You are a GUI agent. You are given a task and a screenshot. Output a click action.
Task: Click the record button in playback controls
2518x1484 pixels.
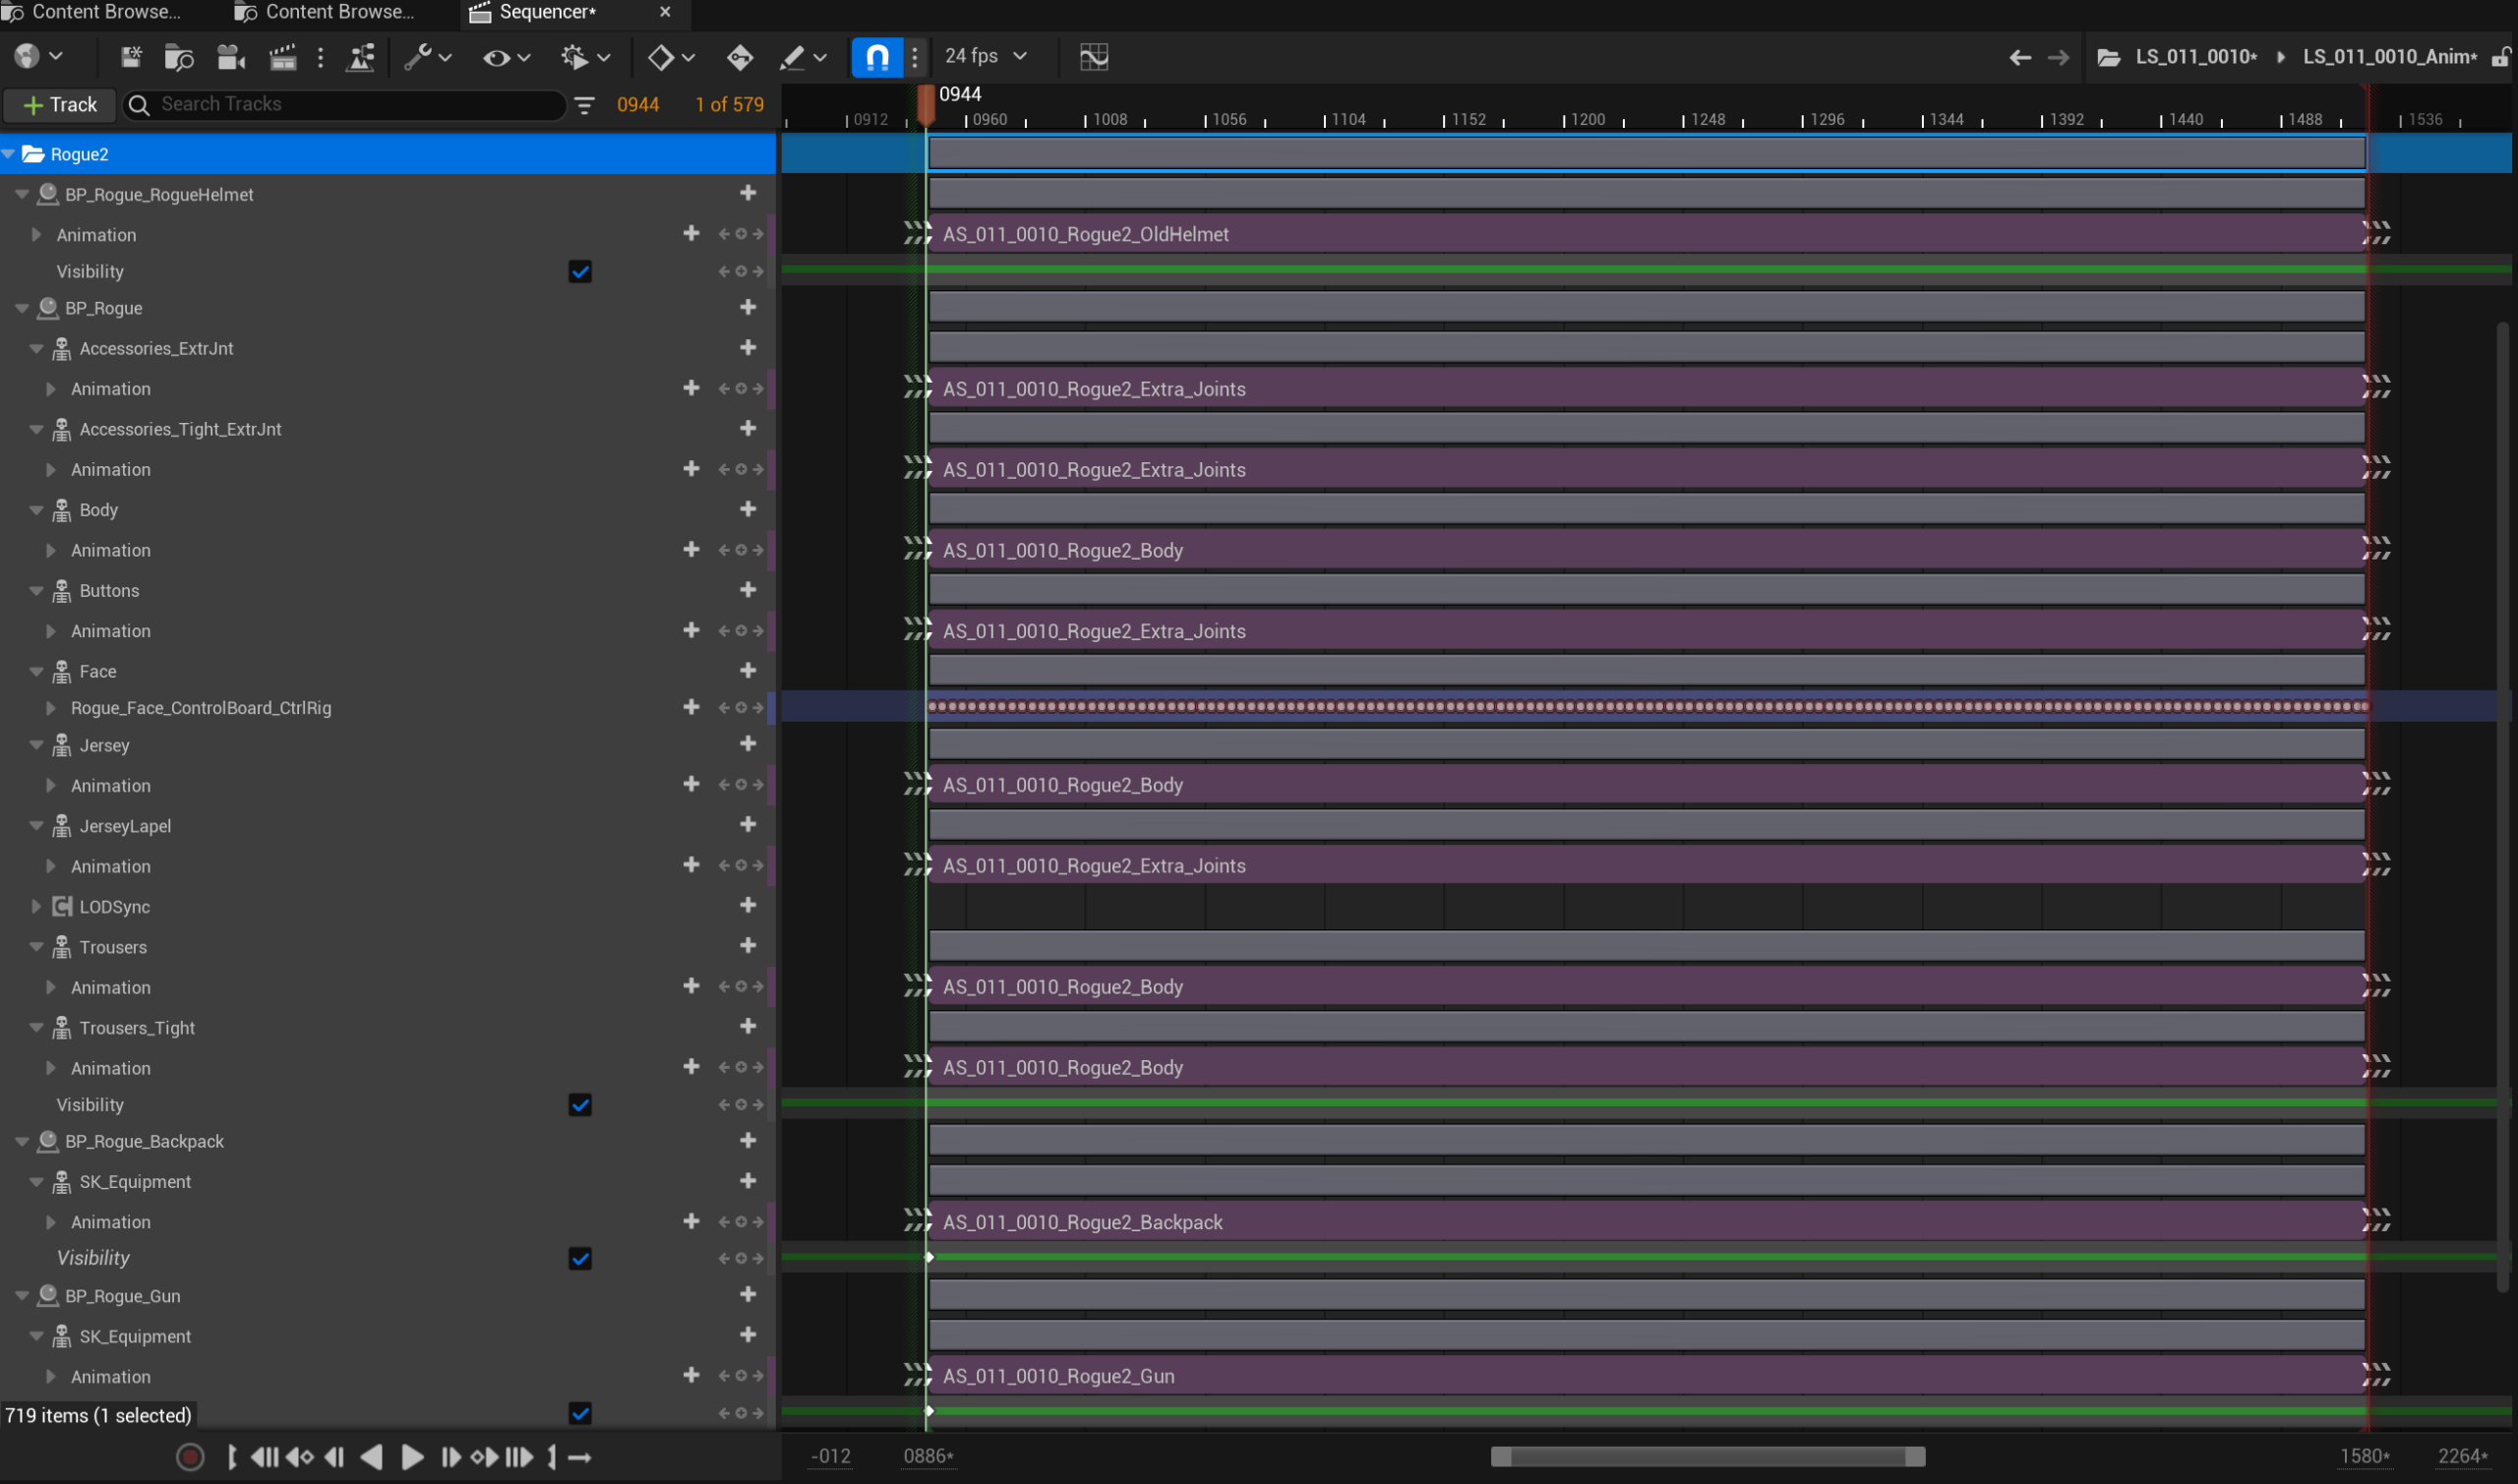point(190,1457)
